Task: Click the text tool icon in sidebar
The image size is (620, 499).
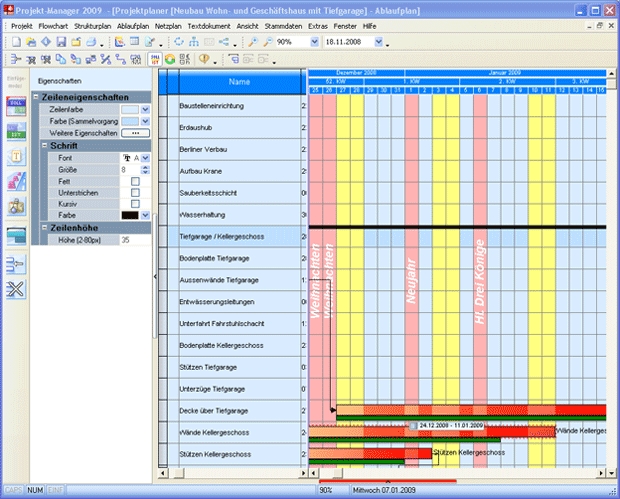Action: 16,157
